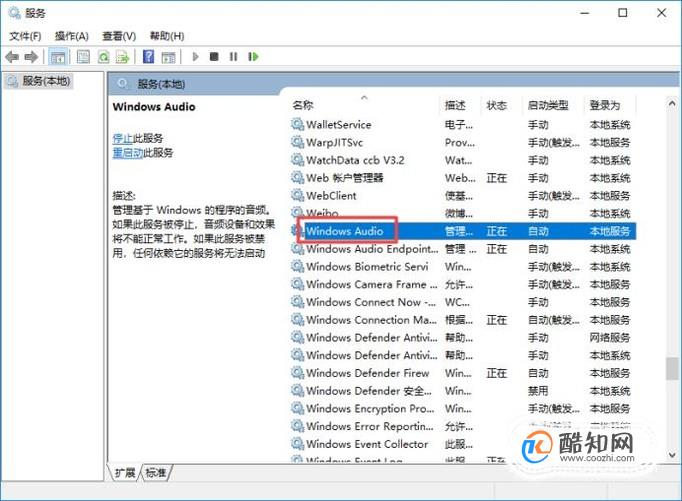Select the Windows Error Reportin... service

click(463, 426)
